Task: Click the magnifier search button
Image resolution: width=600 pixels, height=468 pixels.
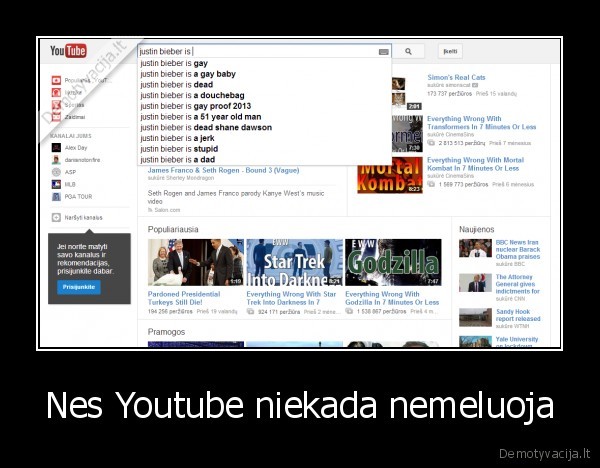Action: (408, 51)
